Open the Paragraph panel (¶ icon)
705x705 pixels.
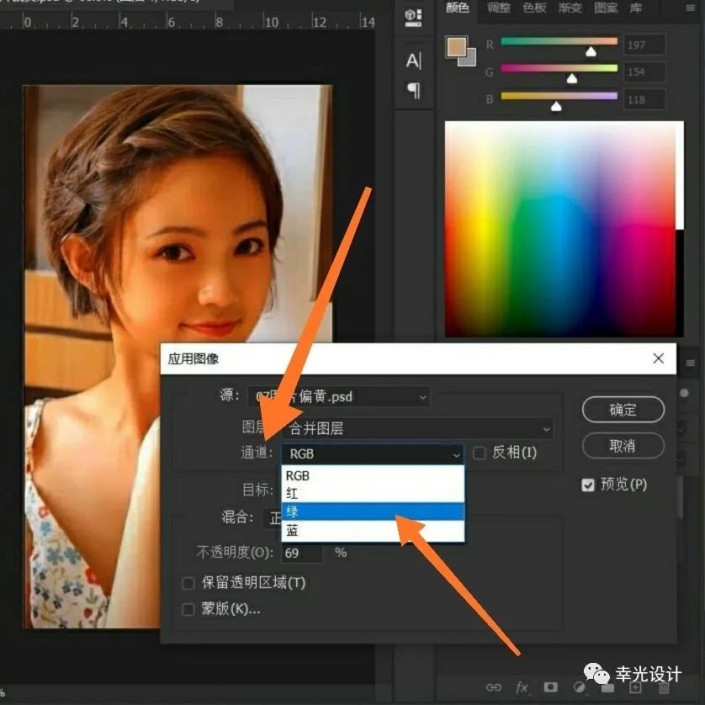coord(414,90)
